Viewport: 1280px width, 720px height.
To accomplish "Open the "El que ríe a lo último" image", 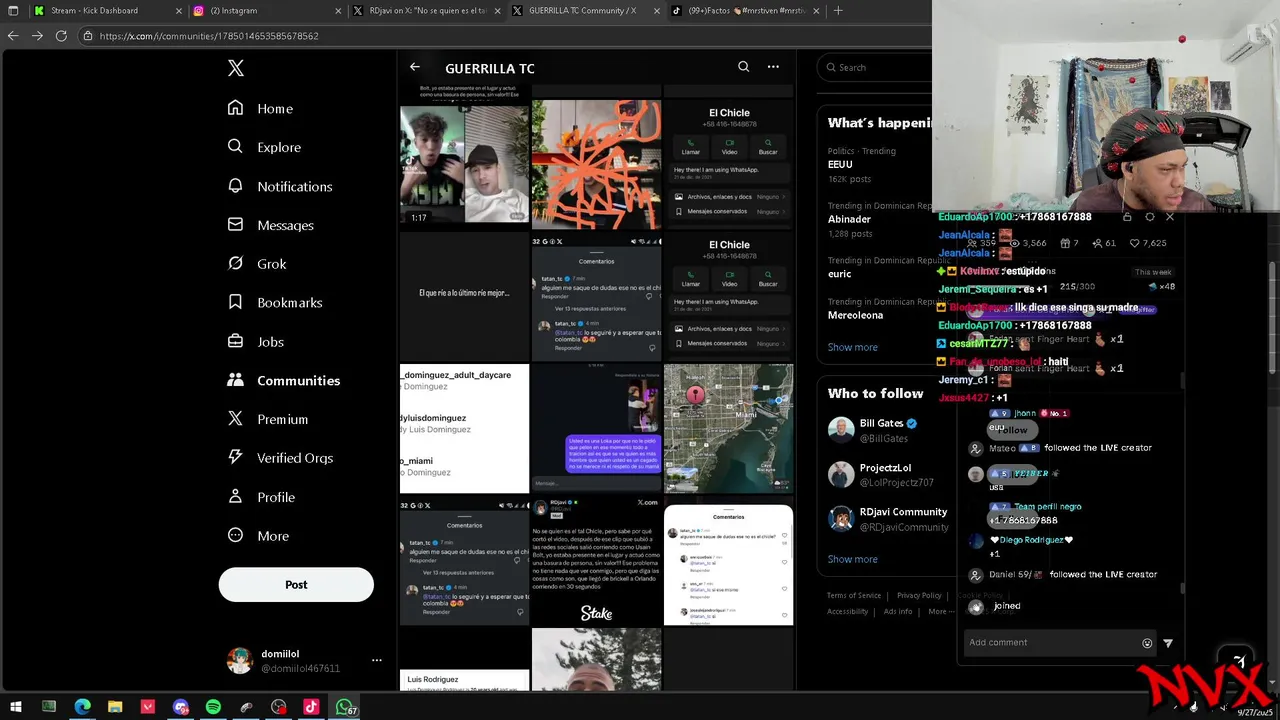I will pyautogui.click(x=464, y=296).
